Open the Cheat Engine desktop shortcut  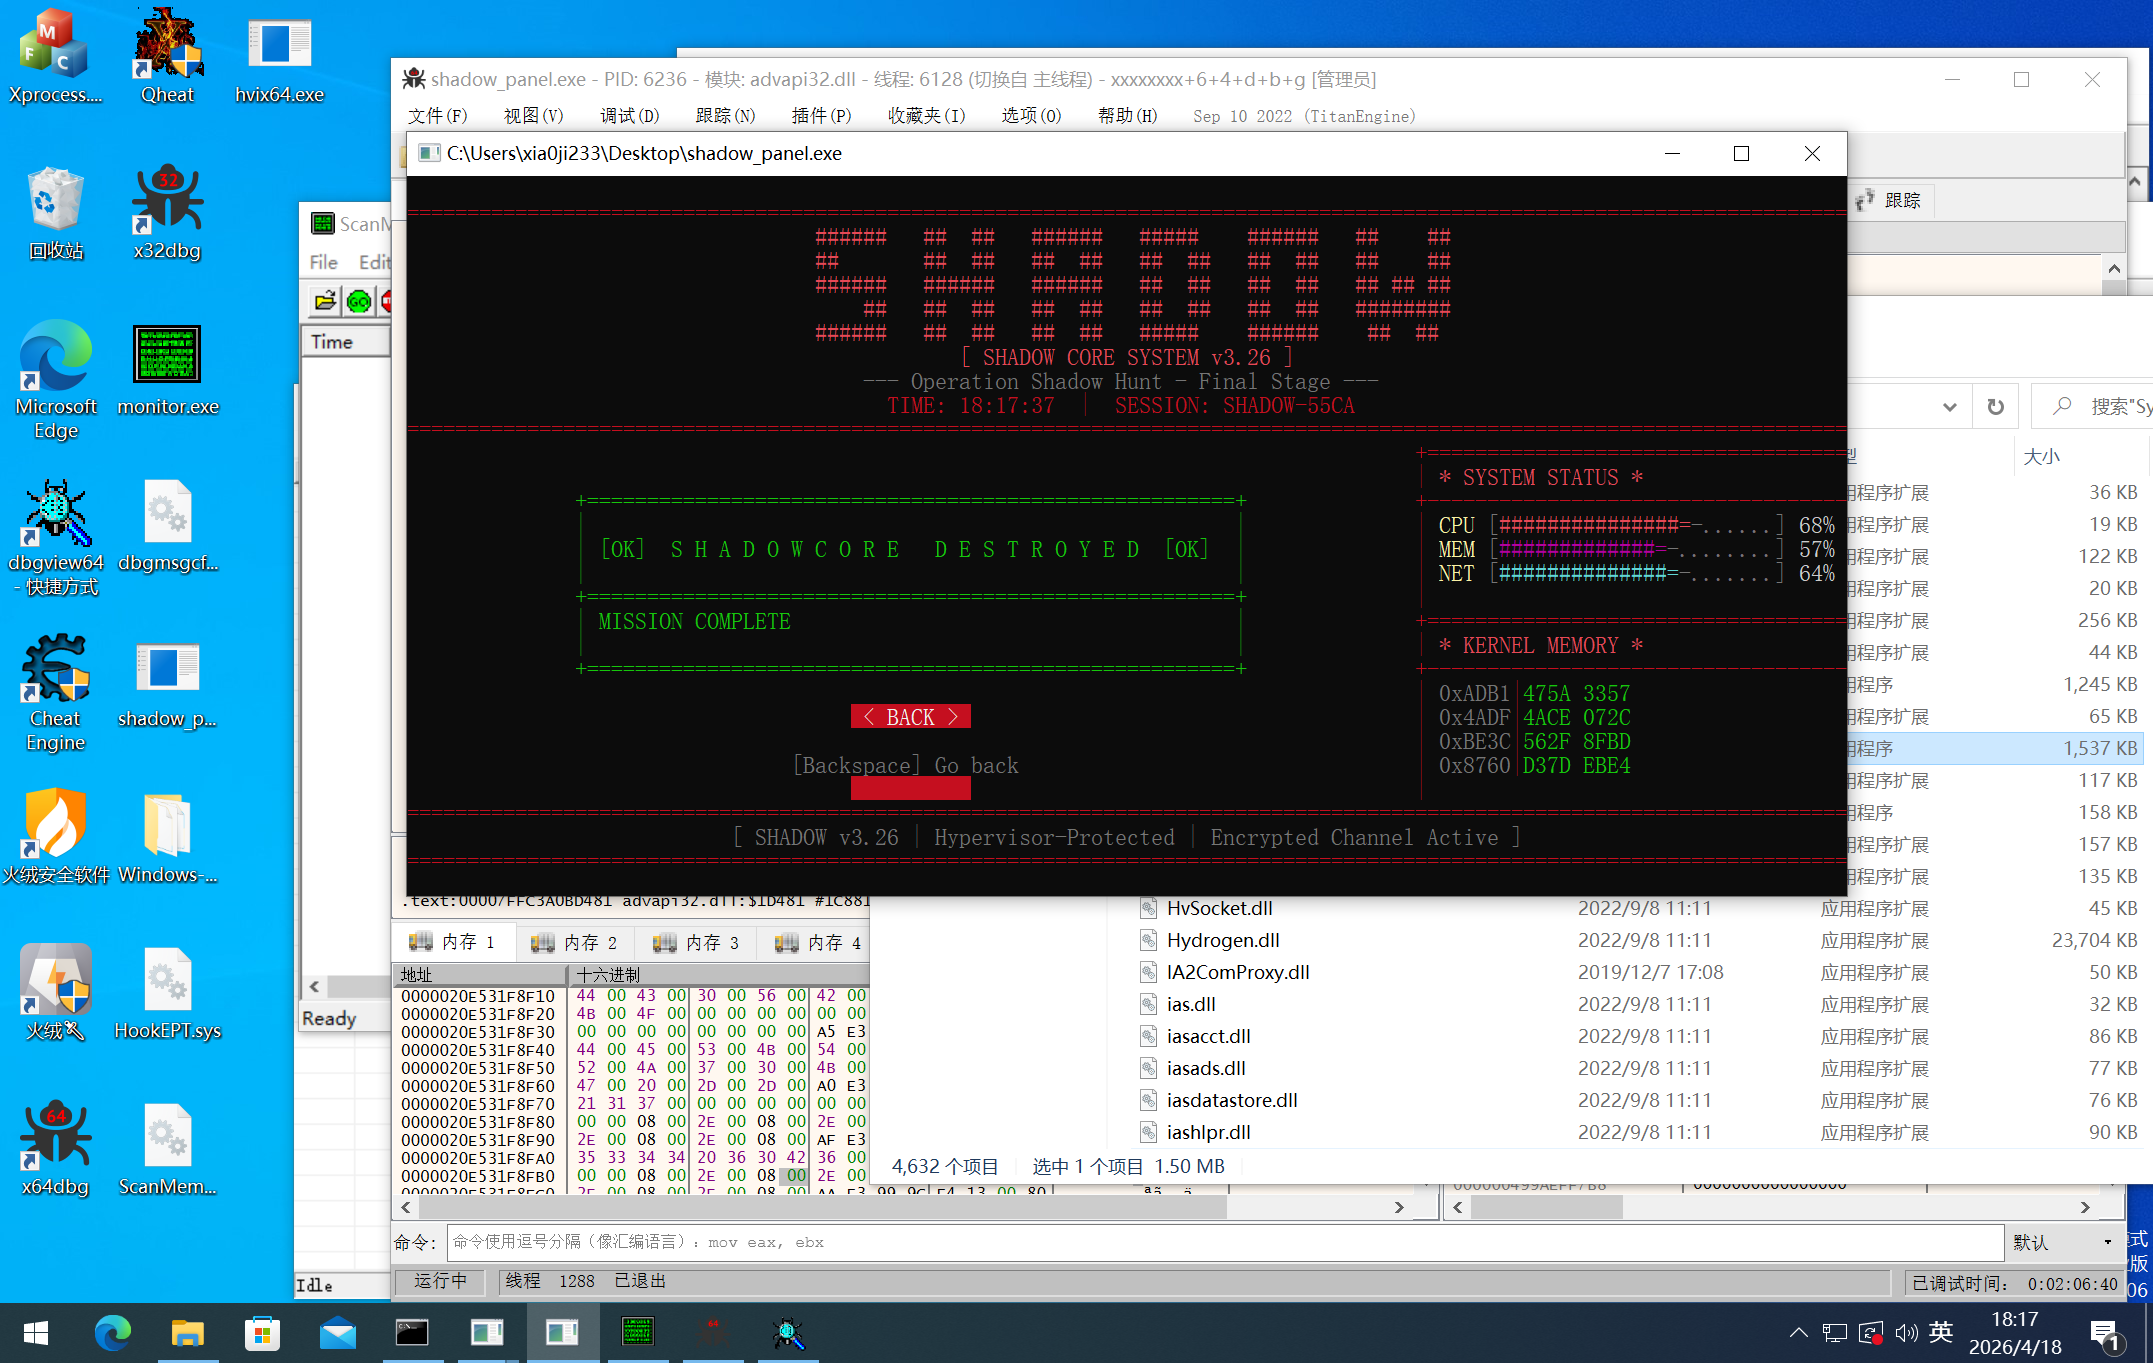(x=56, y=690)
